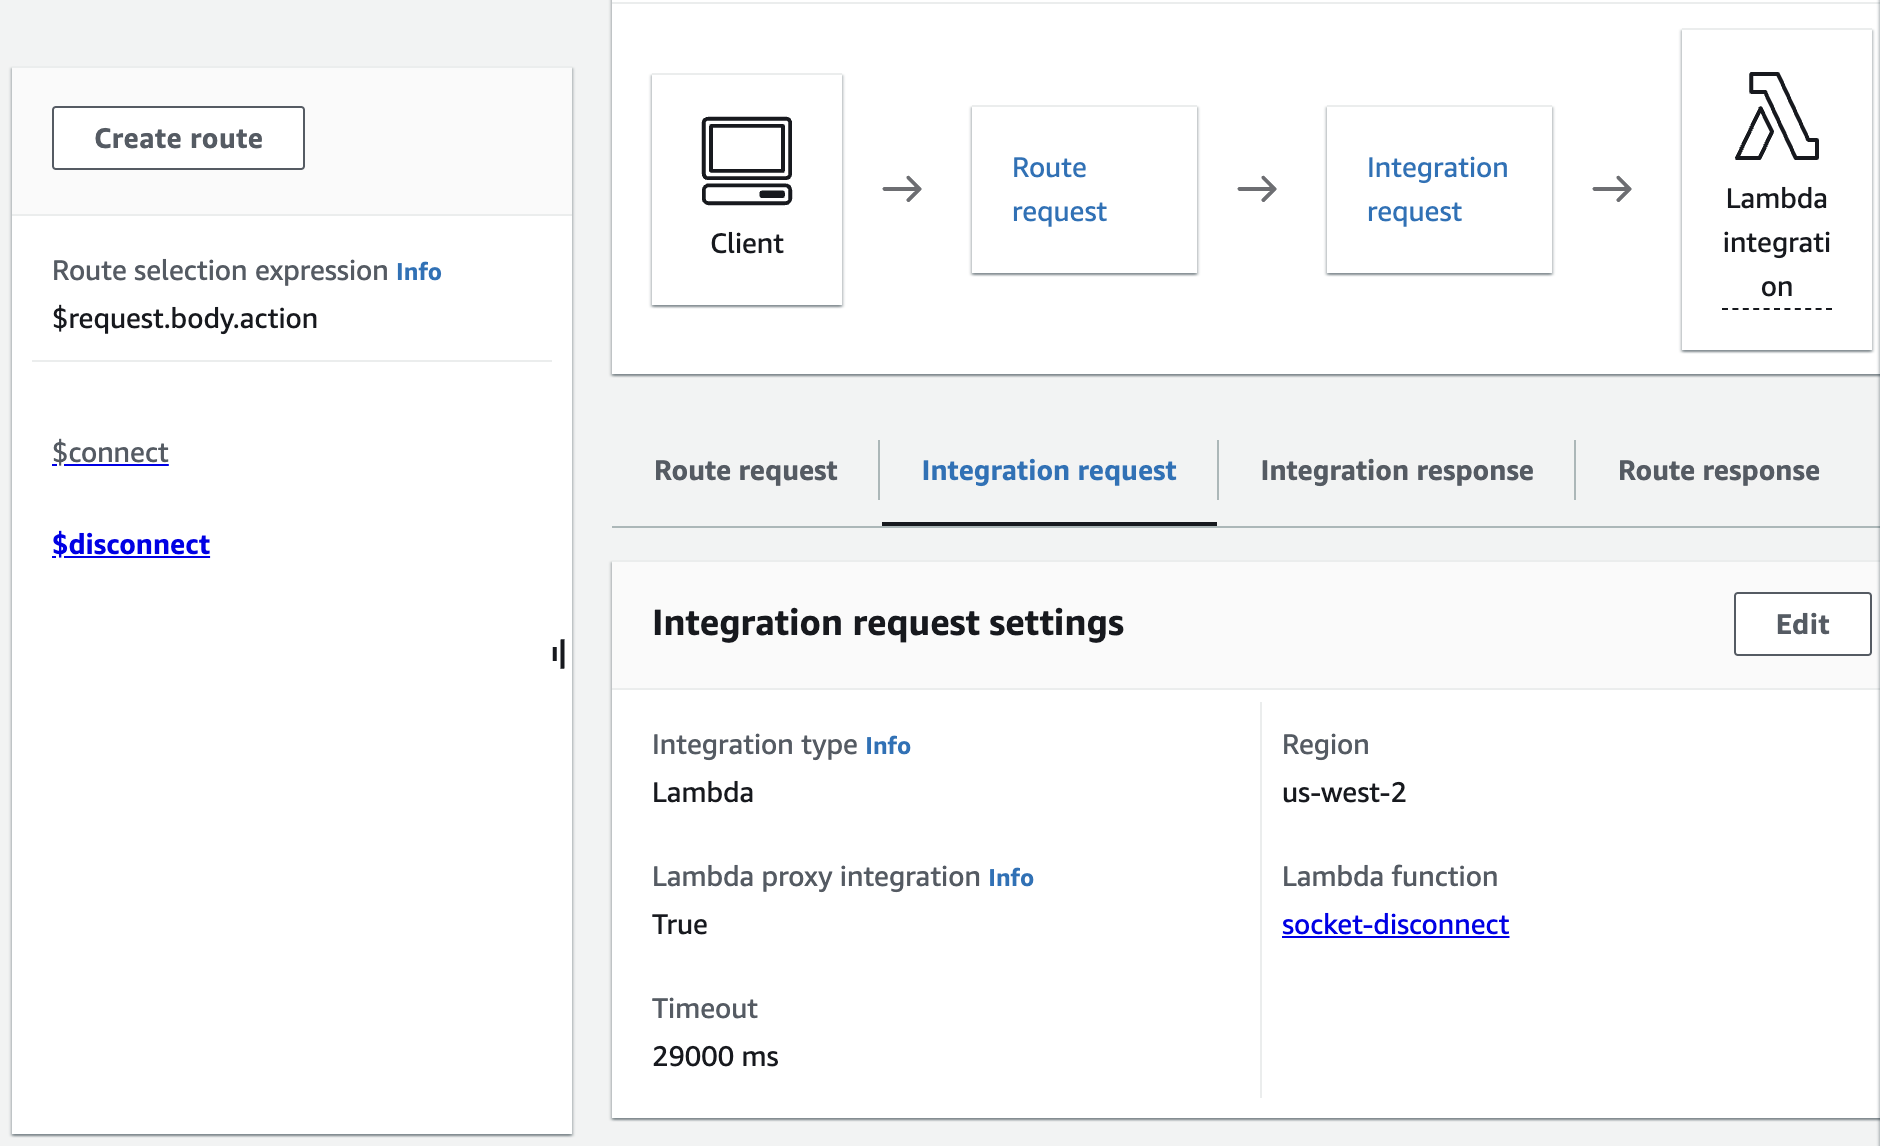Open Info for Route selection expression

point(418,272)
